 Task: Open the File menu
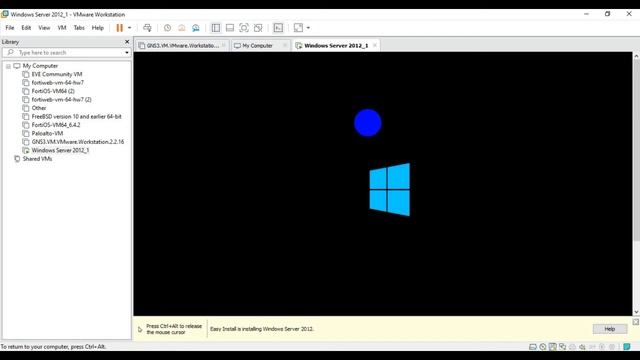10,28
